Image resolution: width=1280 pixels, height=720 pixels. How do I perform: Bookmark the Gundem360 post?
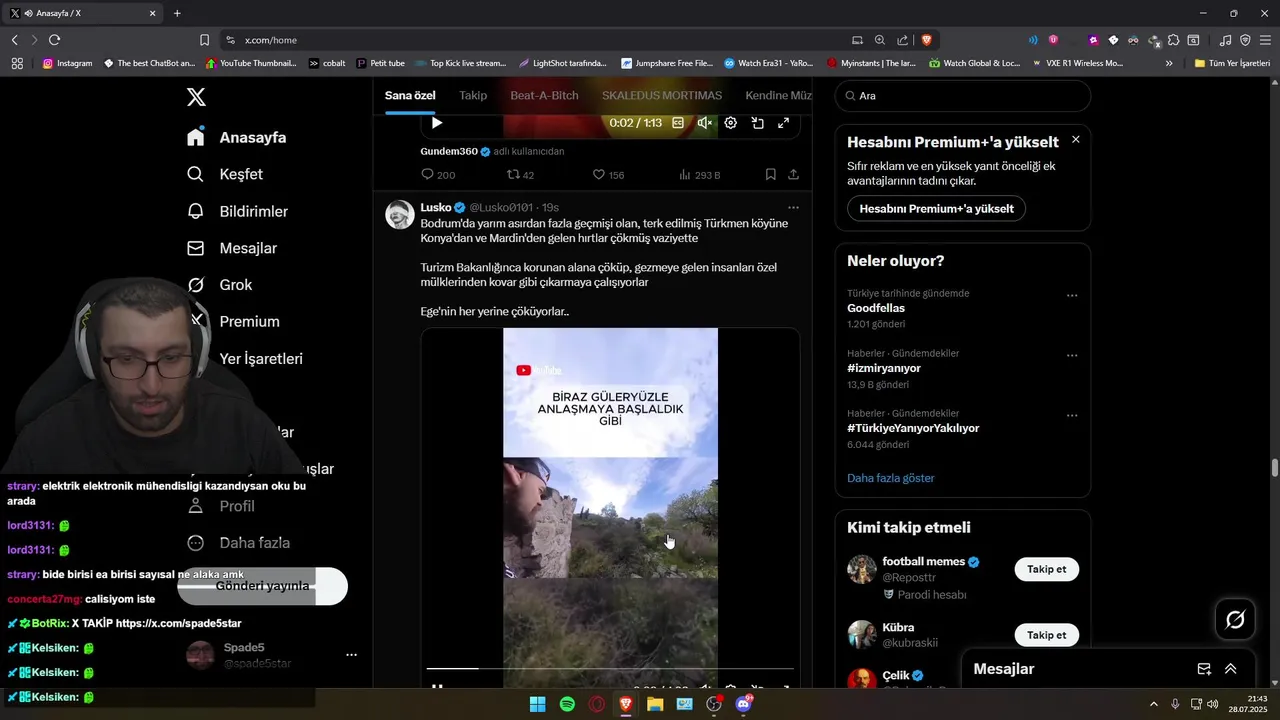[x=770, y=174]
